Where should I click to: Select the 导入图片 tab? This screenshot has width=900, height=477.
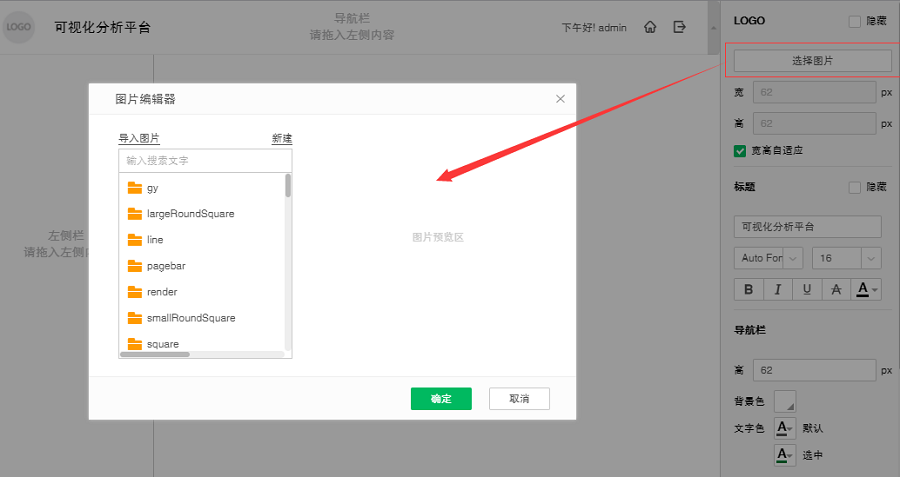(x=139, y=138)
